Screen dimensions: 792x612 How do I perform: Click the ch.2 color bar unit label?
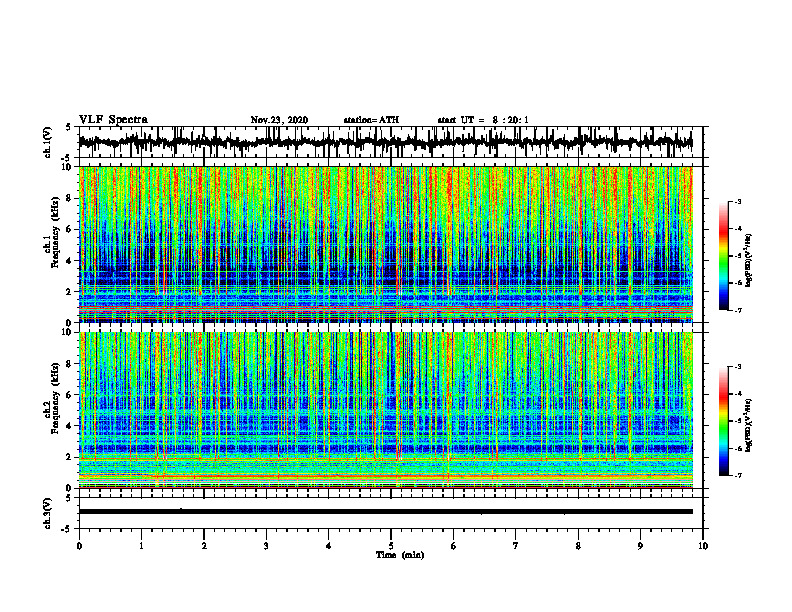pos(750,425)
